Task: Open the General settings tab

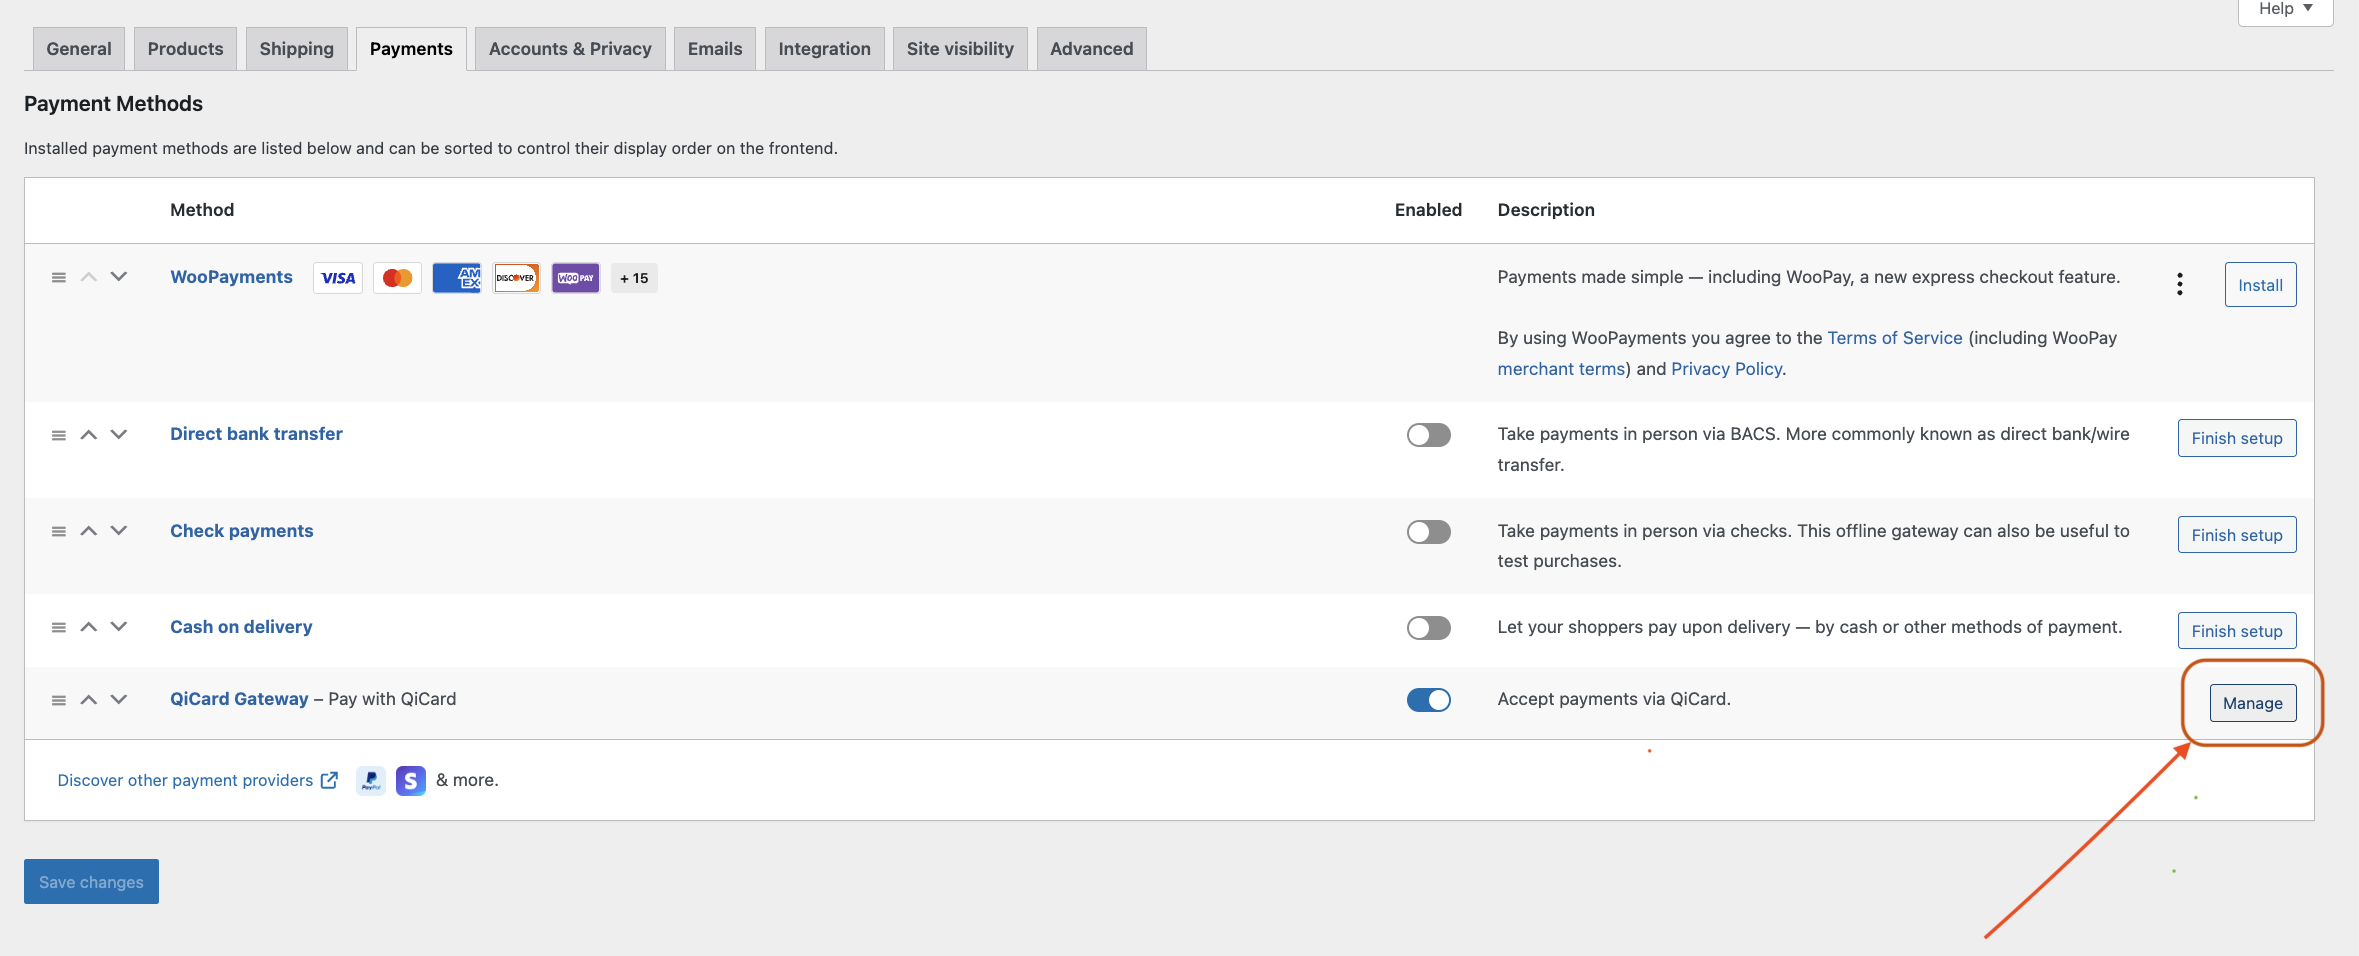Action: click(79, 49)
